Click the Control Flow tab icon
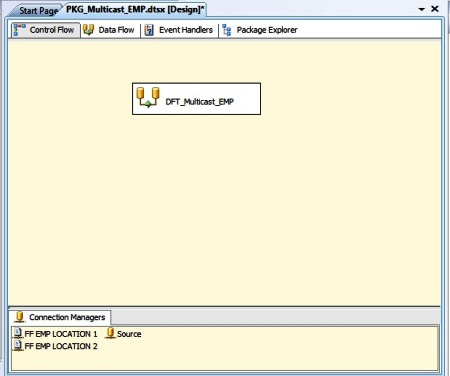 click(19, 30)
